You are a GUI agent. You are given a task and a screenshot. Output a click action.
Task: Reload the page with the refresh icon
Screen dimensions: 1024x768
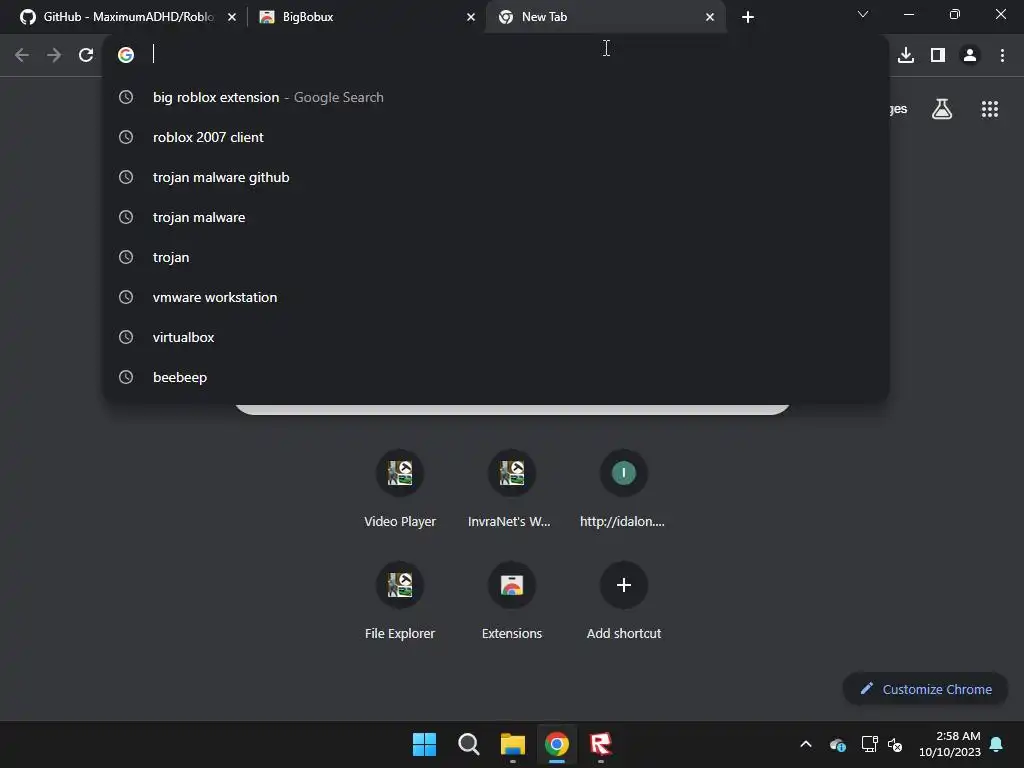(86, 55)
